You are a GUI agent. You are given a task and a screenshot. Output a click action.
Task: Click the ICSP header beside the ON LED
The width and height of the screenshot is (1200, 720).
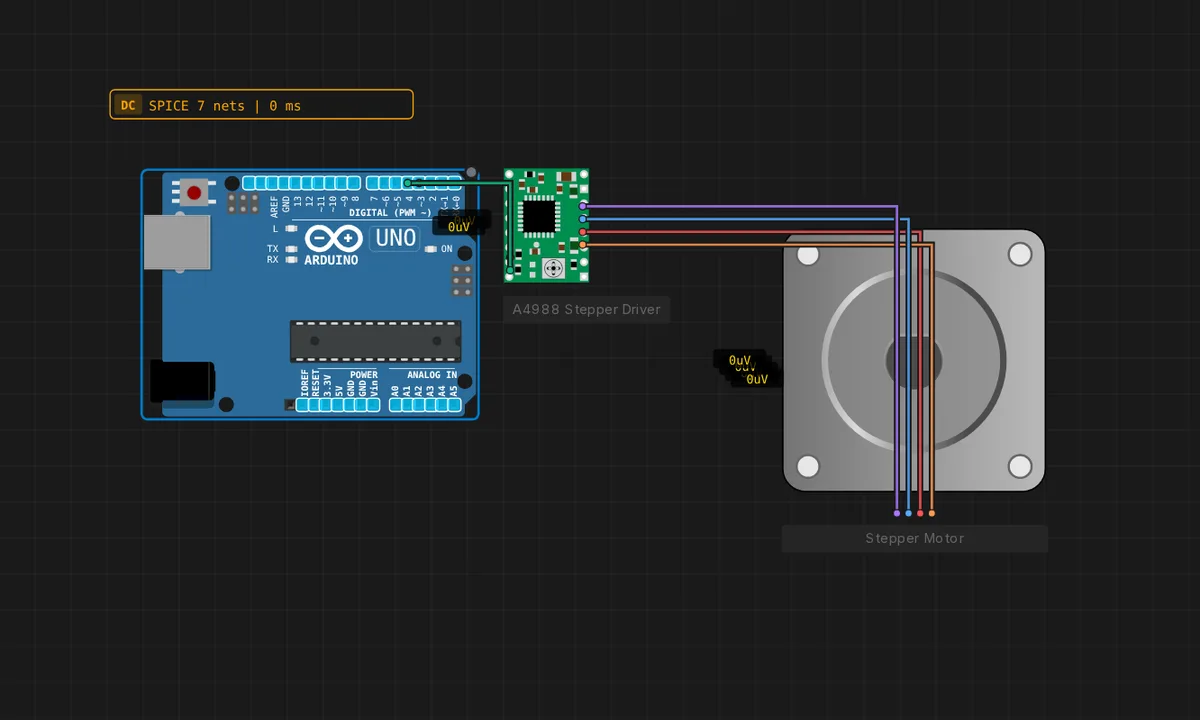(461, 281)
